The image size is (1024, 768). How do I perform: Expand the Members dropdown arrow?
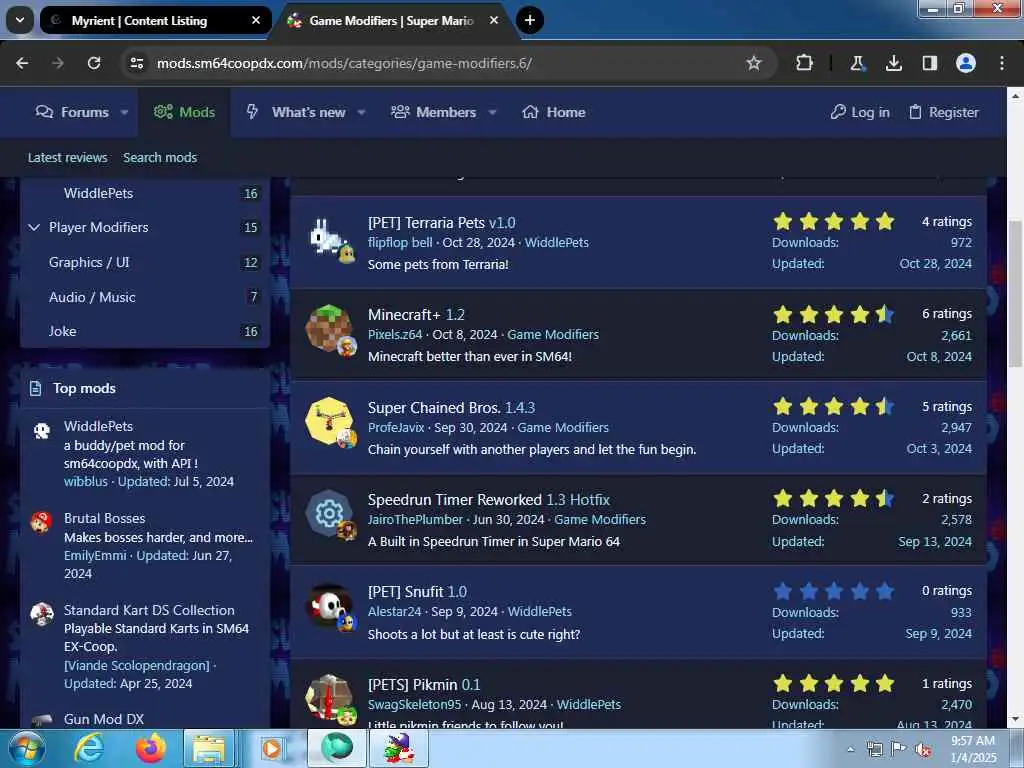[492, 112]
